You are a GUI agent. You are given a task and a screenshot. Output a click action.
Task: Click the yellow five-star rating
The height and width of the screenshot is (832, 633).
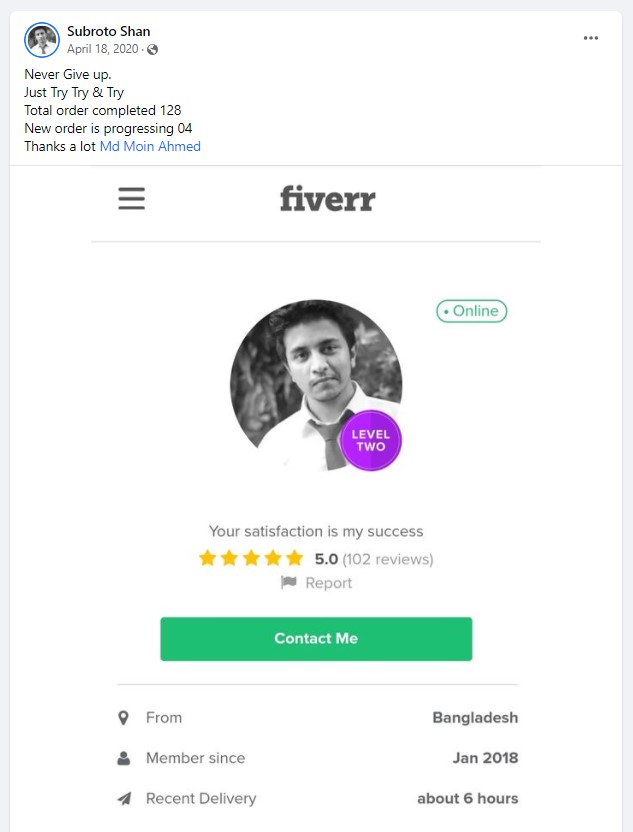pyautogui.click(x=250, y=559)
